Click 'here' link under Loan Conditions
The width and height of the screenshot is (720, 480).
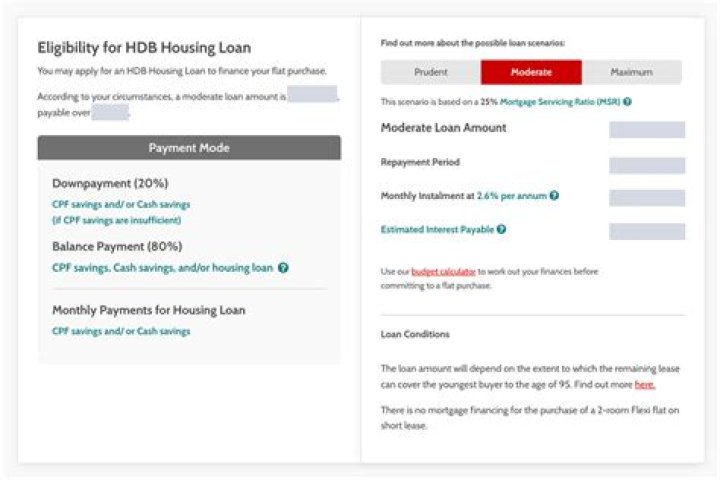coord(645,384)
